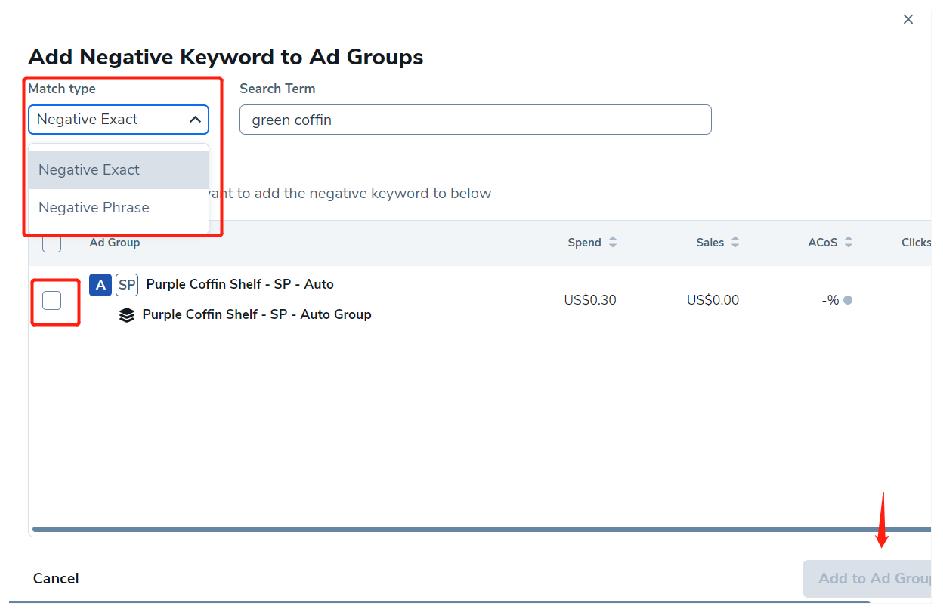Click the Ad Group column header

(x=115, y=242)
